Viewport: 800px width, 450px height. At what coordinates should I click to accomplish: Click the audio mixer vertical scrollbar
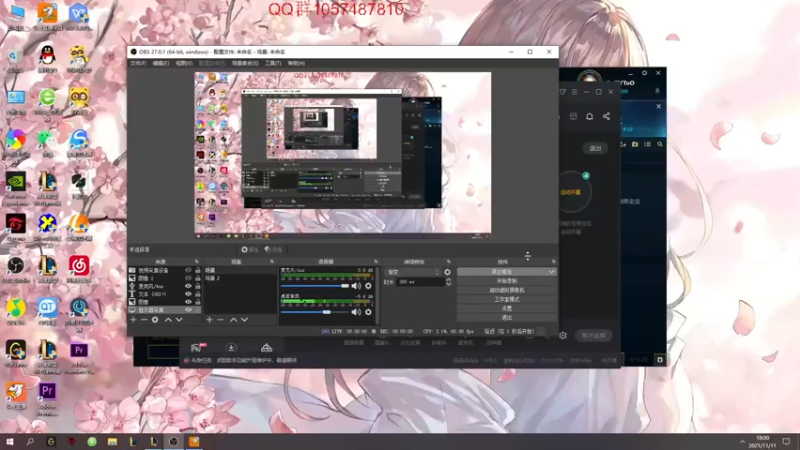[378, 295]
